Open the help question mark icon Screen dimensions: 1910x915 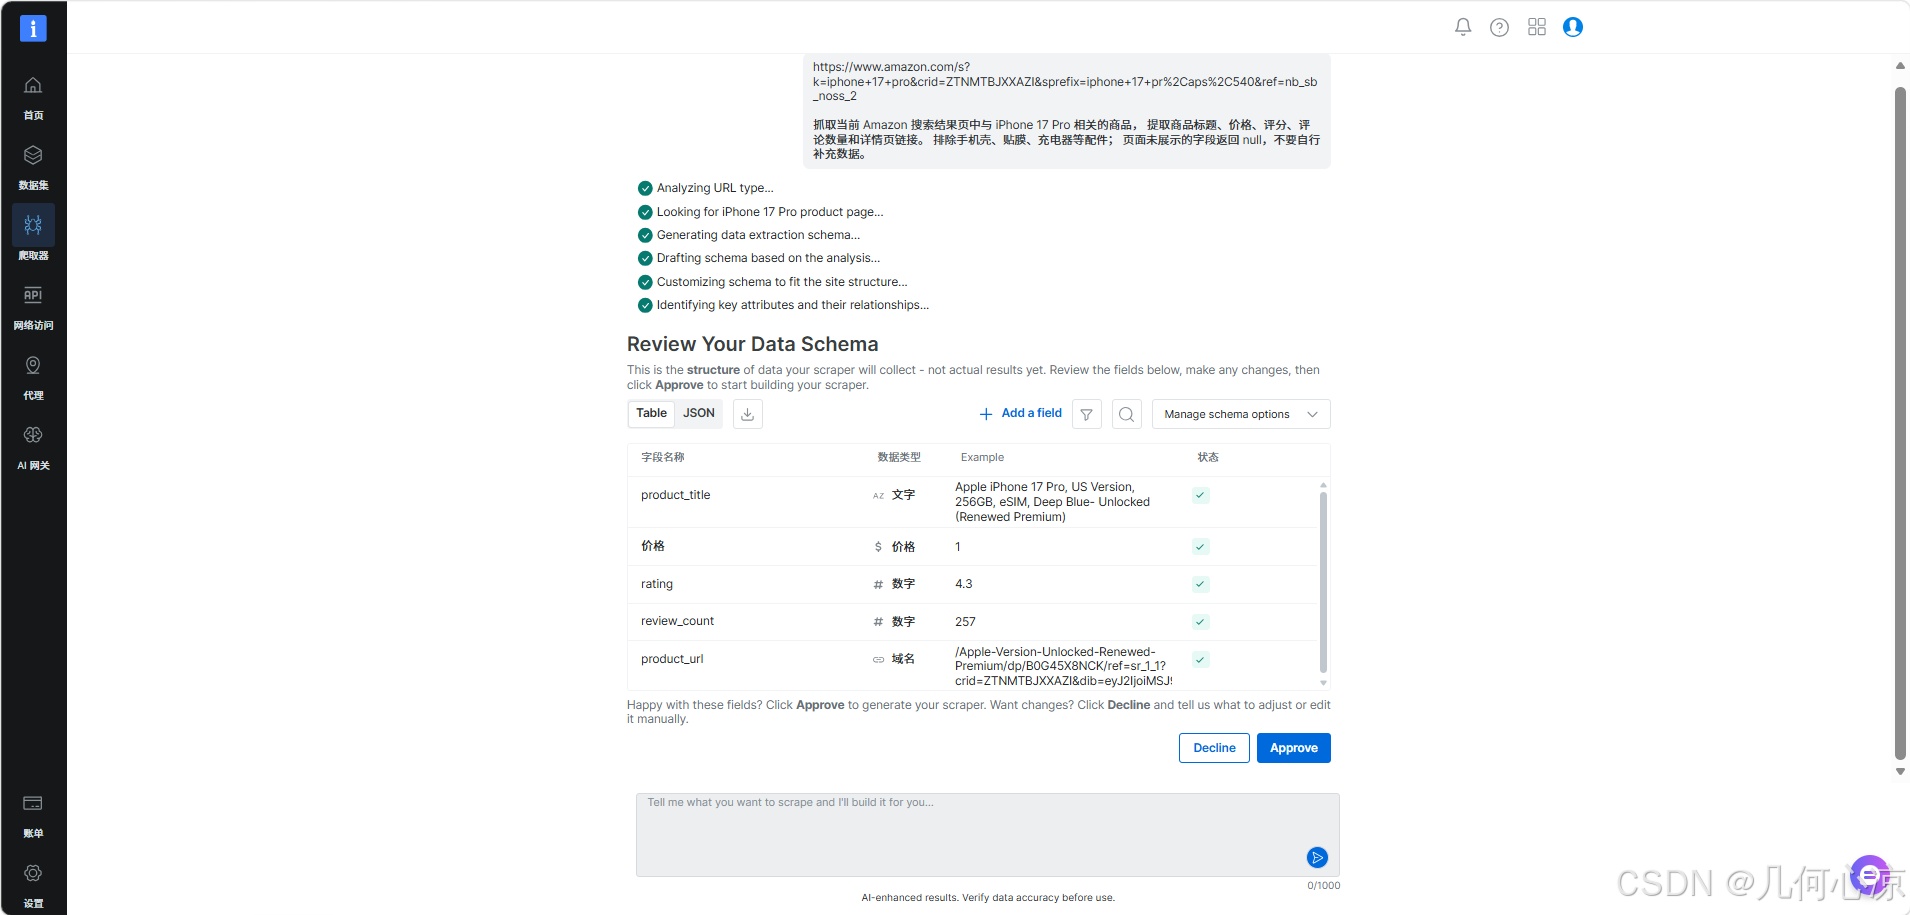click(1499, 27)
